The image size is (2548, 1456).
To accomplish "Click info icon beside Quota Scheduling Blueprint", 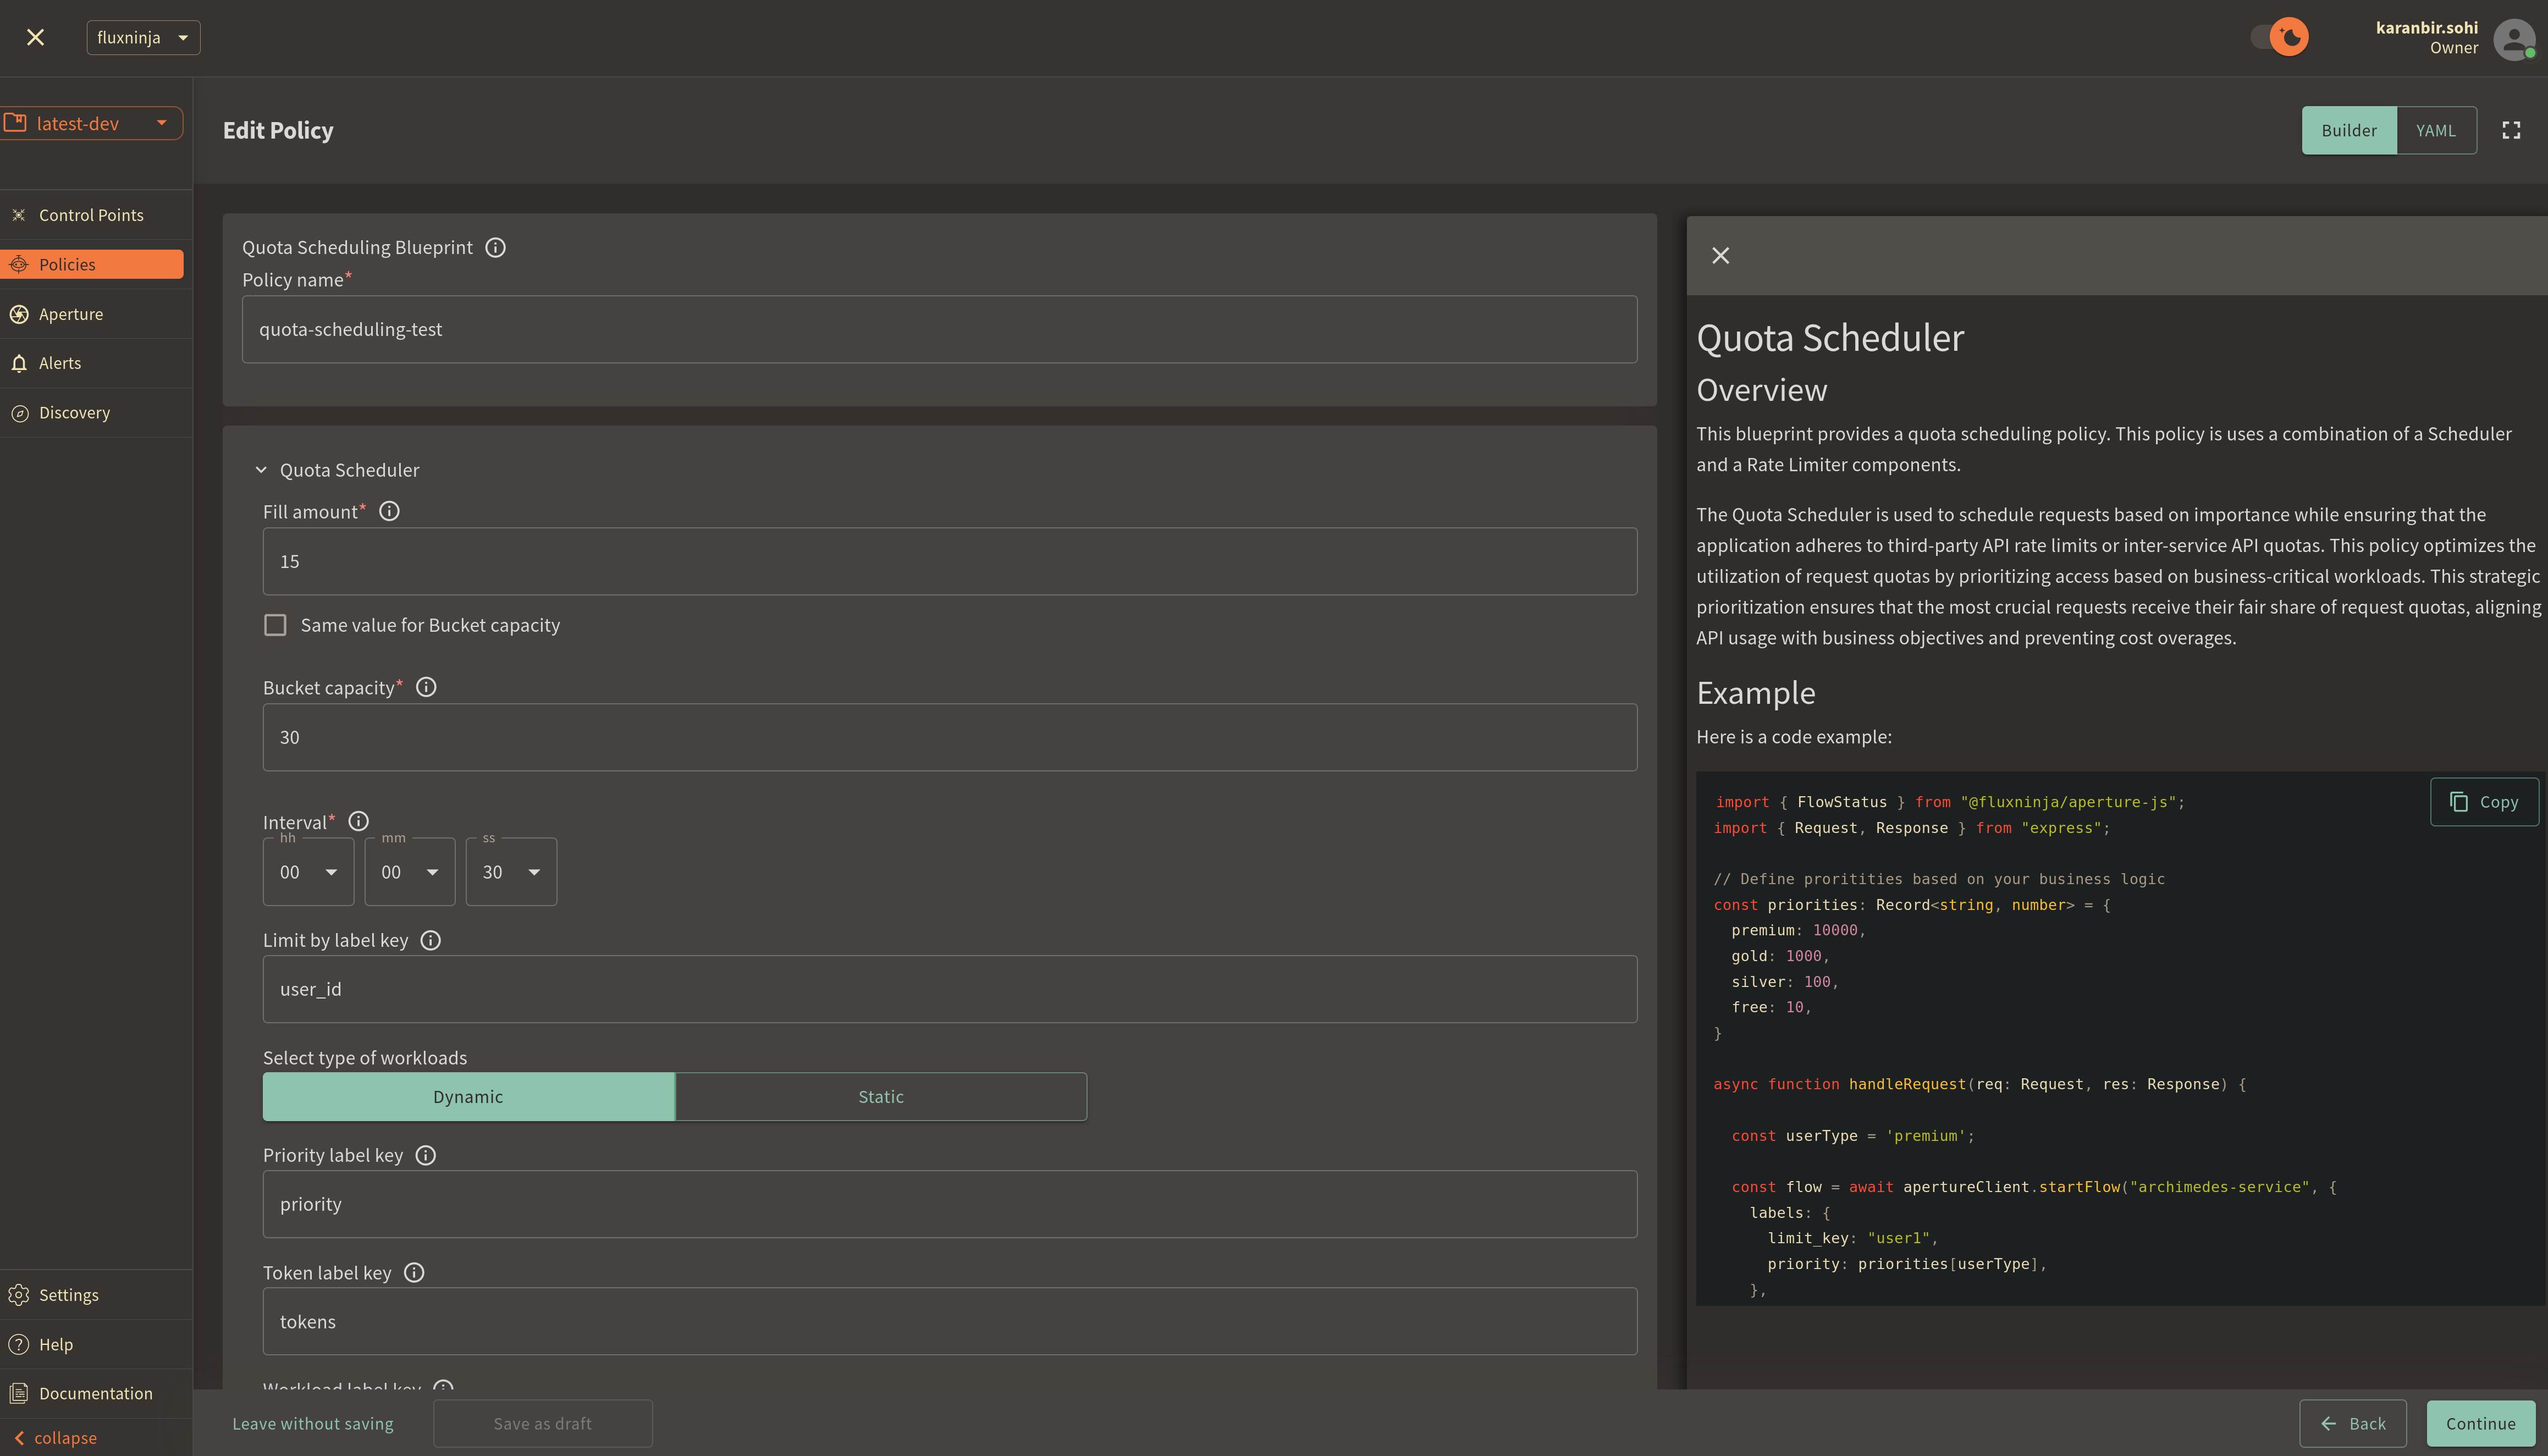I will click(495, 247).
